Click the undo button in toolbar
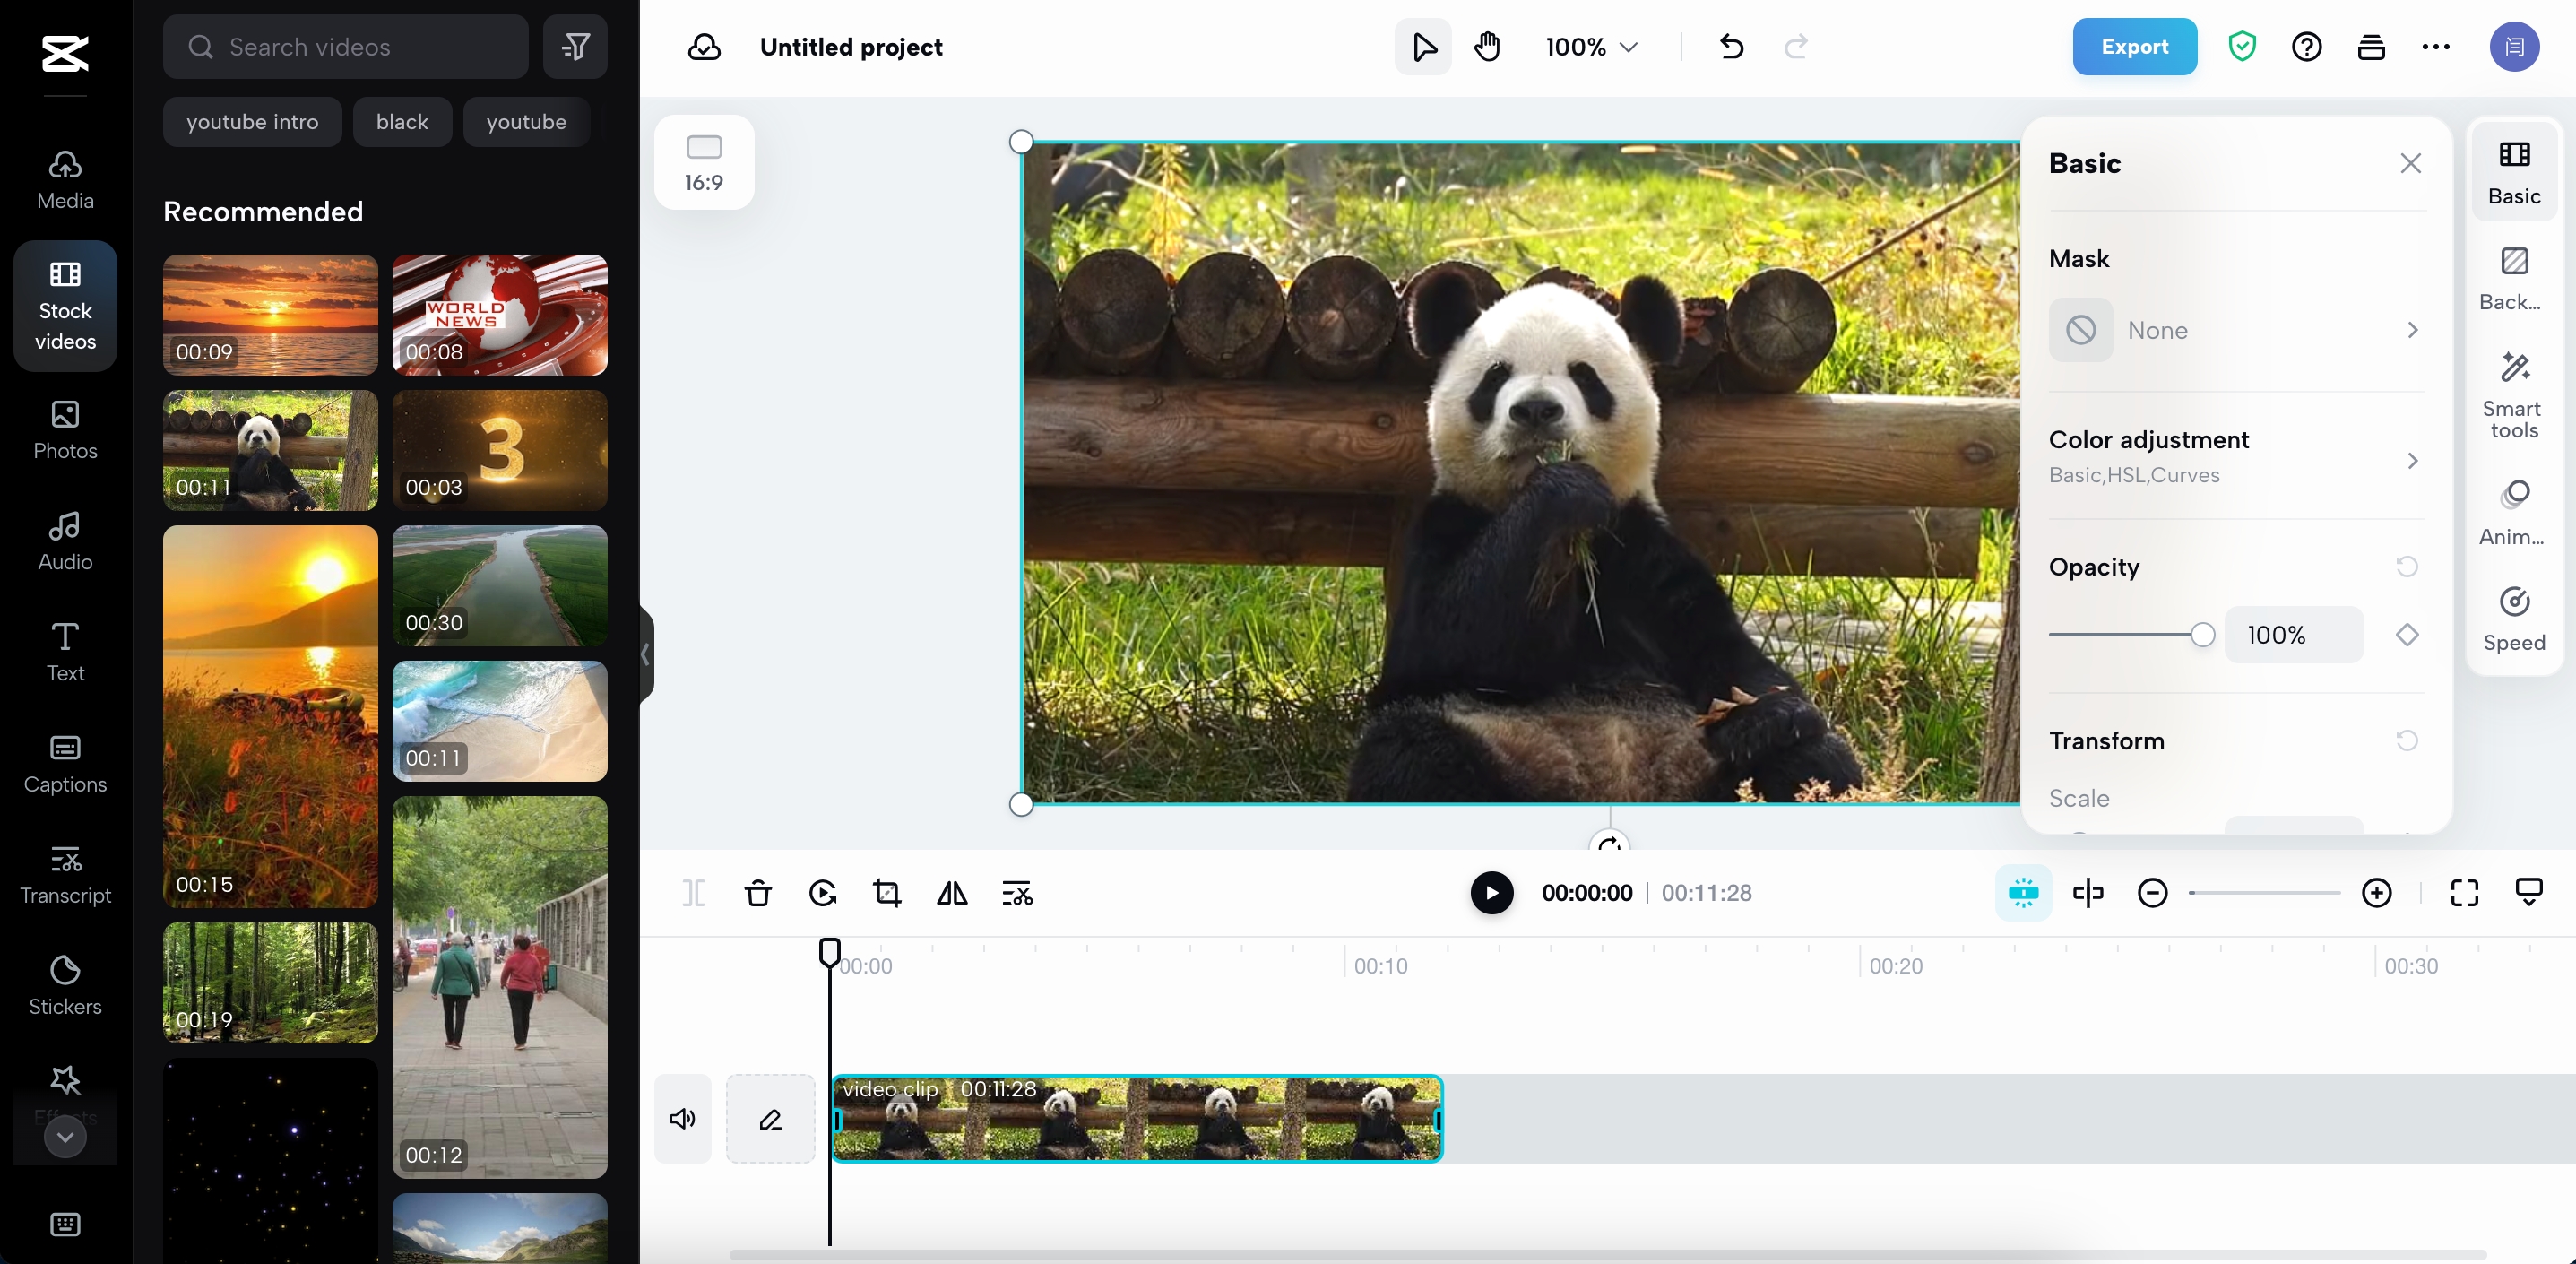This screenshot has height=1264, width=2576. point(1732,46)
